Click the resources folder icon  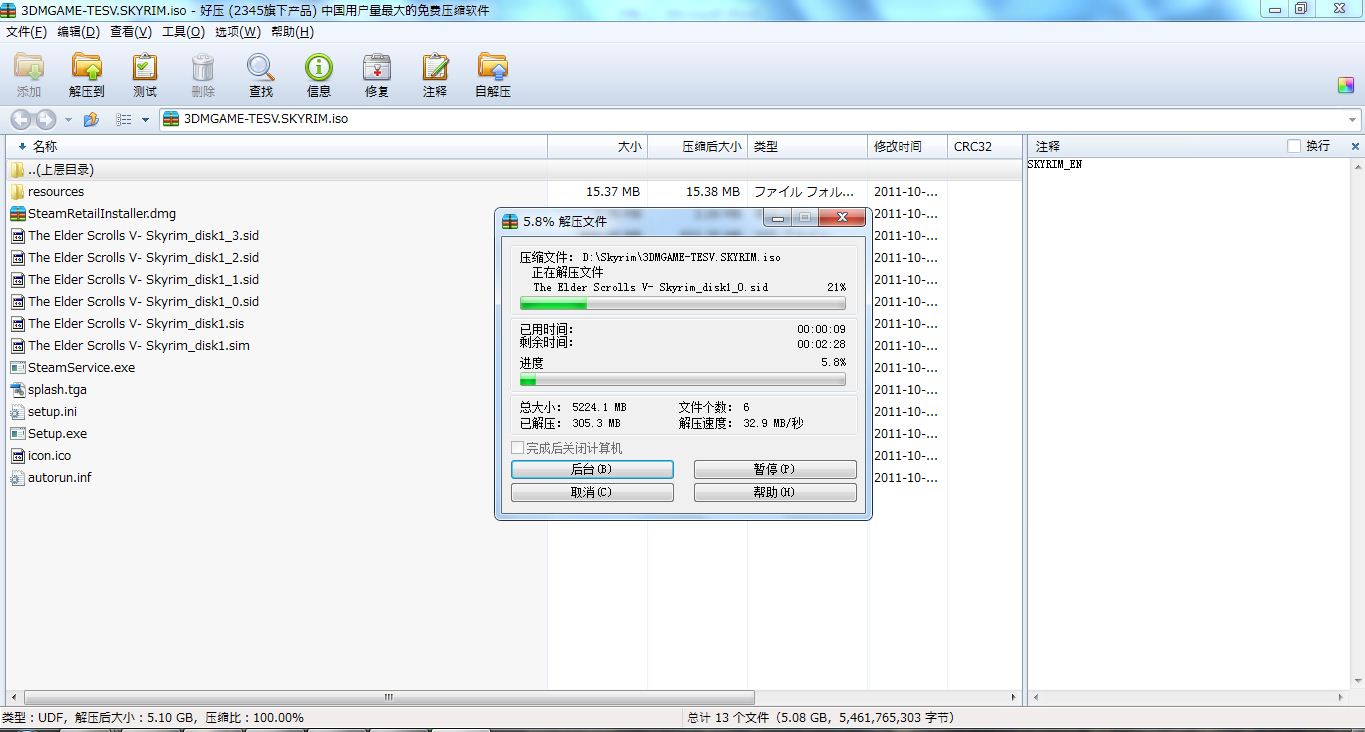click(x=18, y=191)
